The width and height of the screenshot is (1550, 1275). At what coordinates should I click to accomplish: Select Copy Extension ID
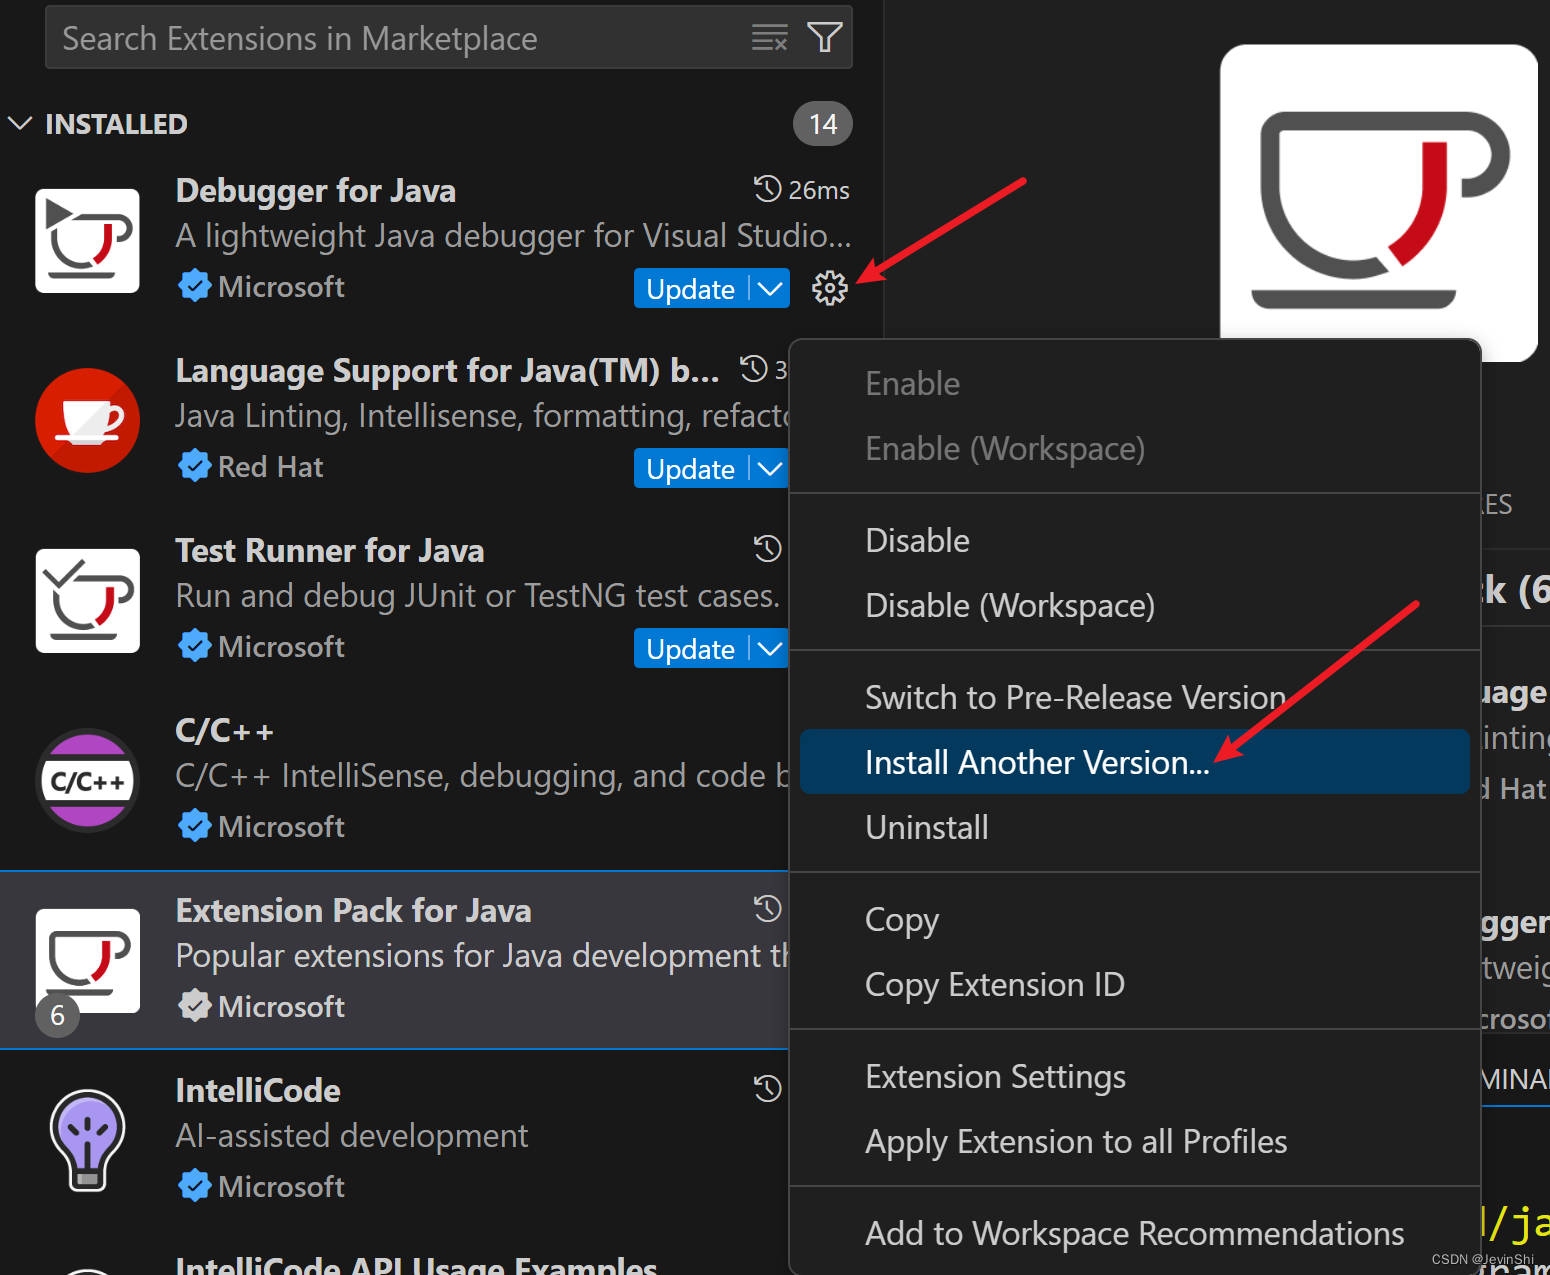[1134, 984]
